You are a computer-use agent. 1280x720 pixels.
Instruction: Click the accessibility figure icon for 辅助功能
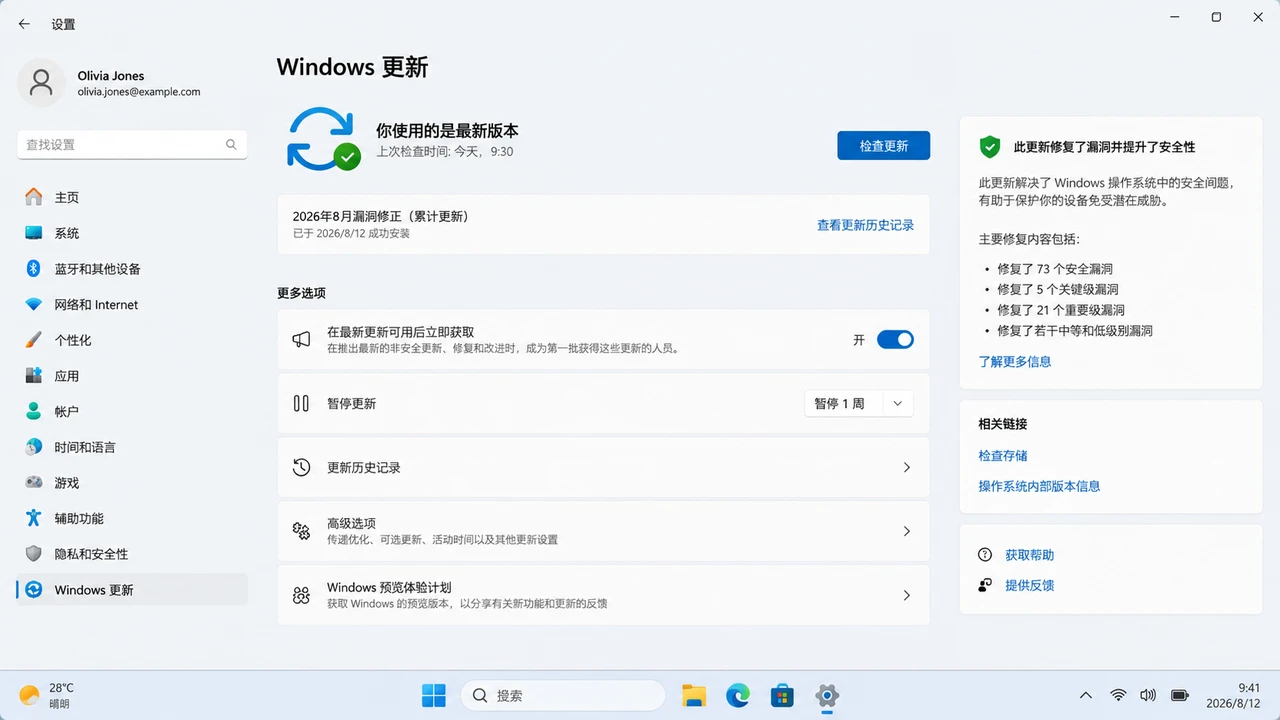coord(34,518)
